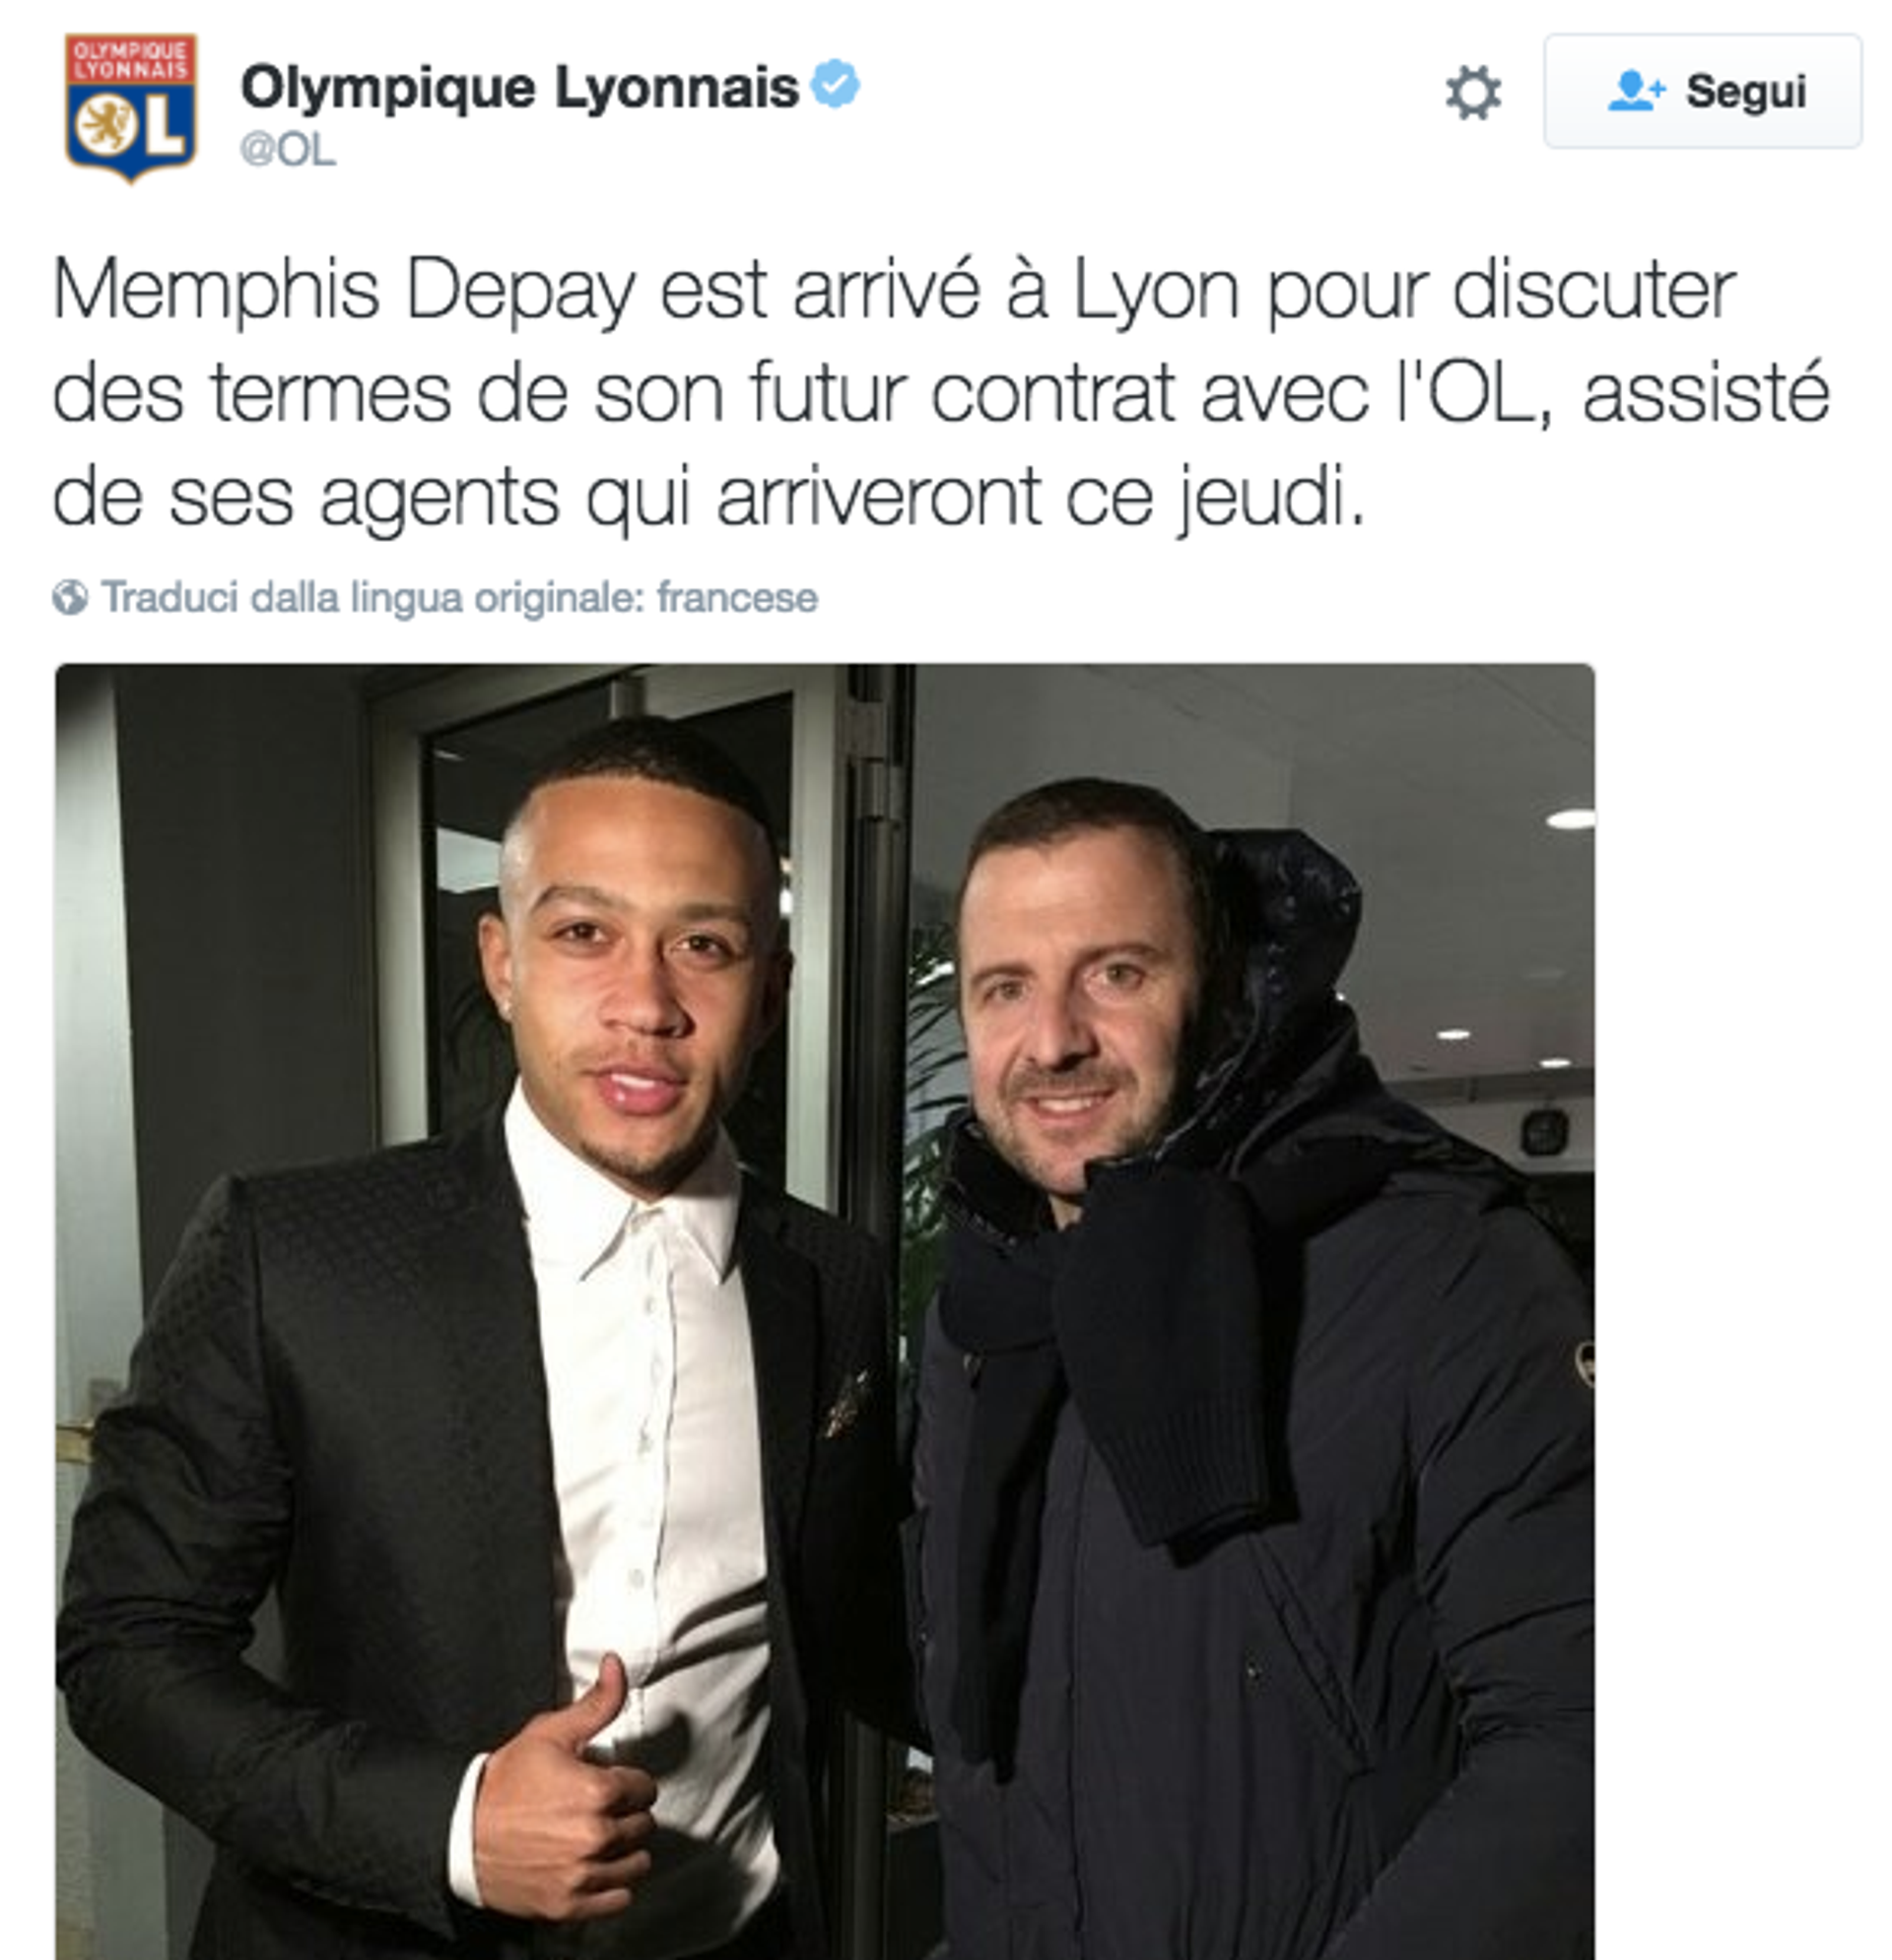Screen dimensions: 1892x1960
Task: Click the globe icon beside Traduci
Action: 70,598
